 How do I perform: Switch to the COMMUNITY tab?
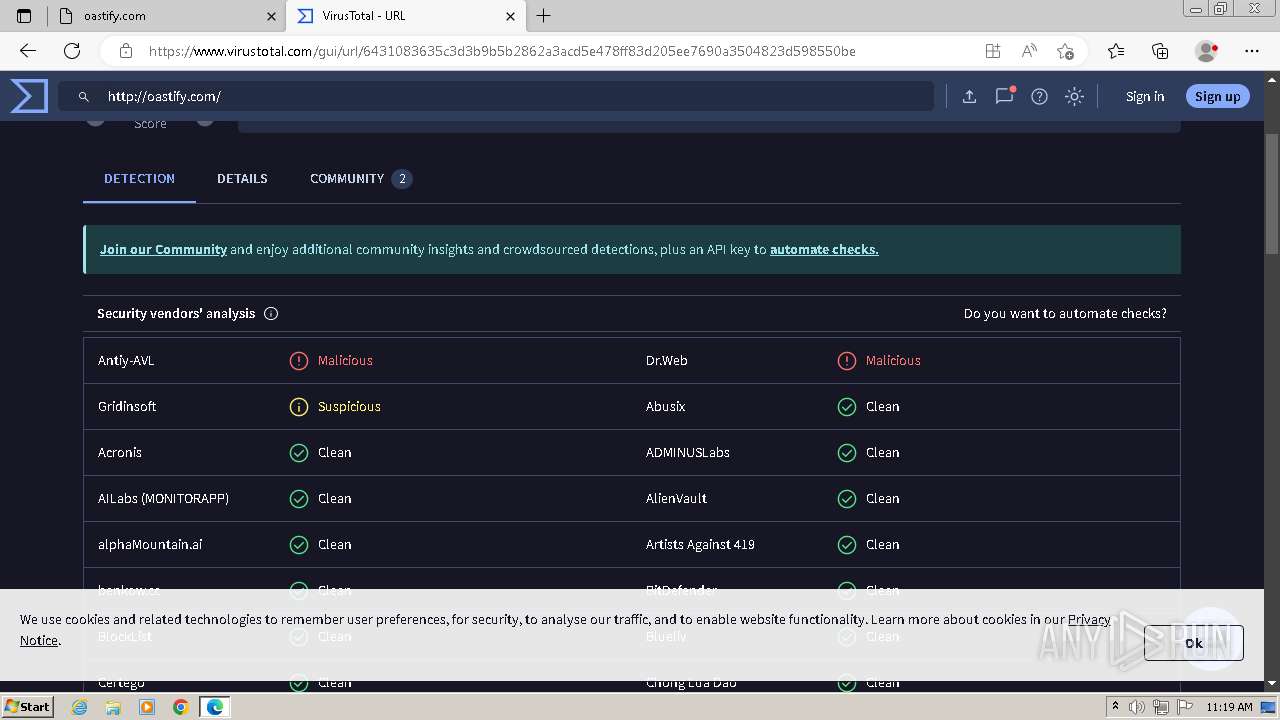pos(360,178)
